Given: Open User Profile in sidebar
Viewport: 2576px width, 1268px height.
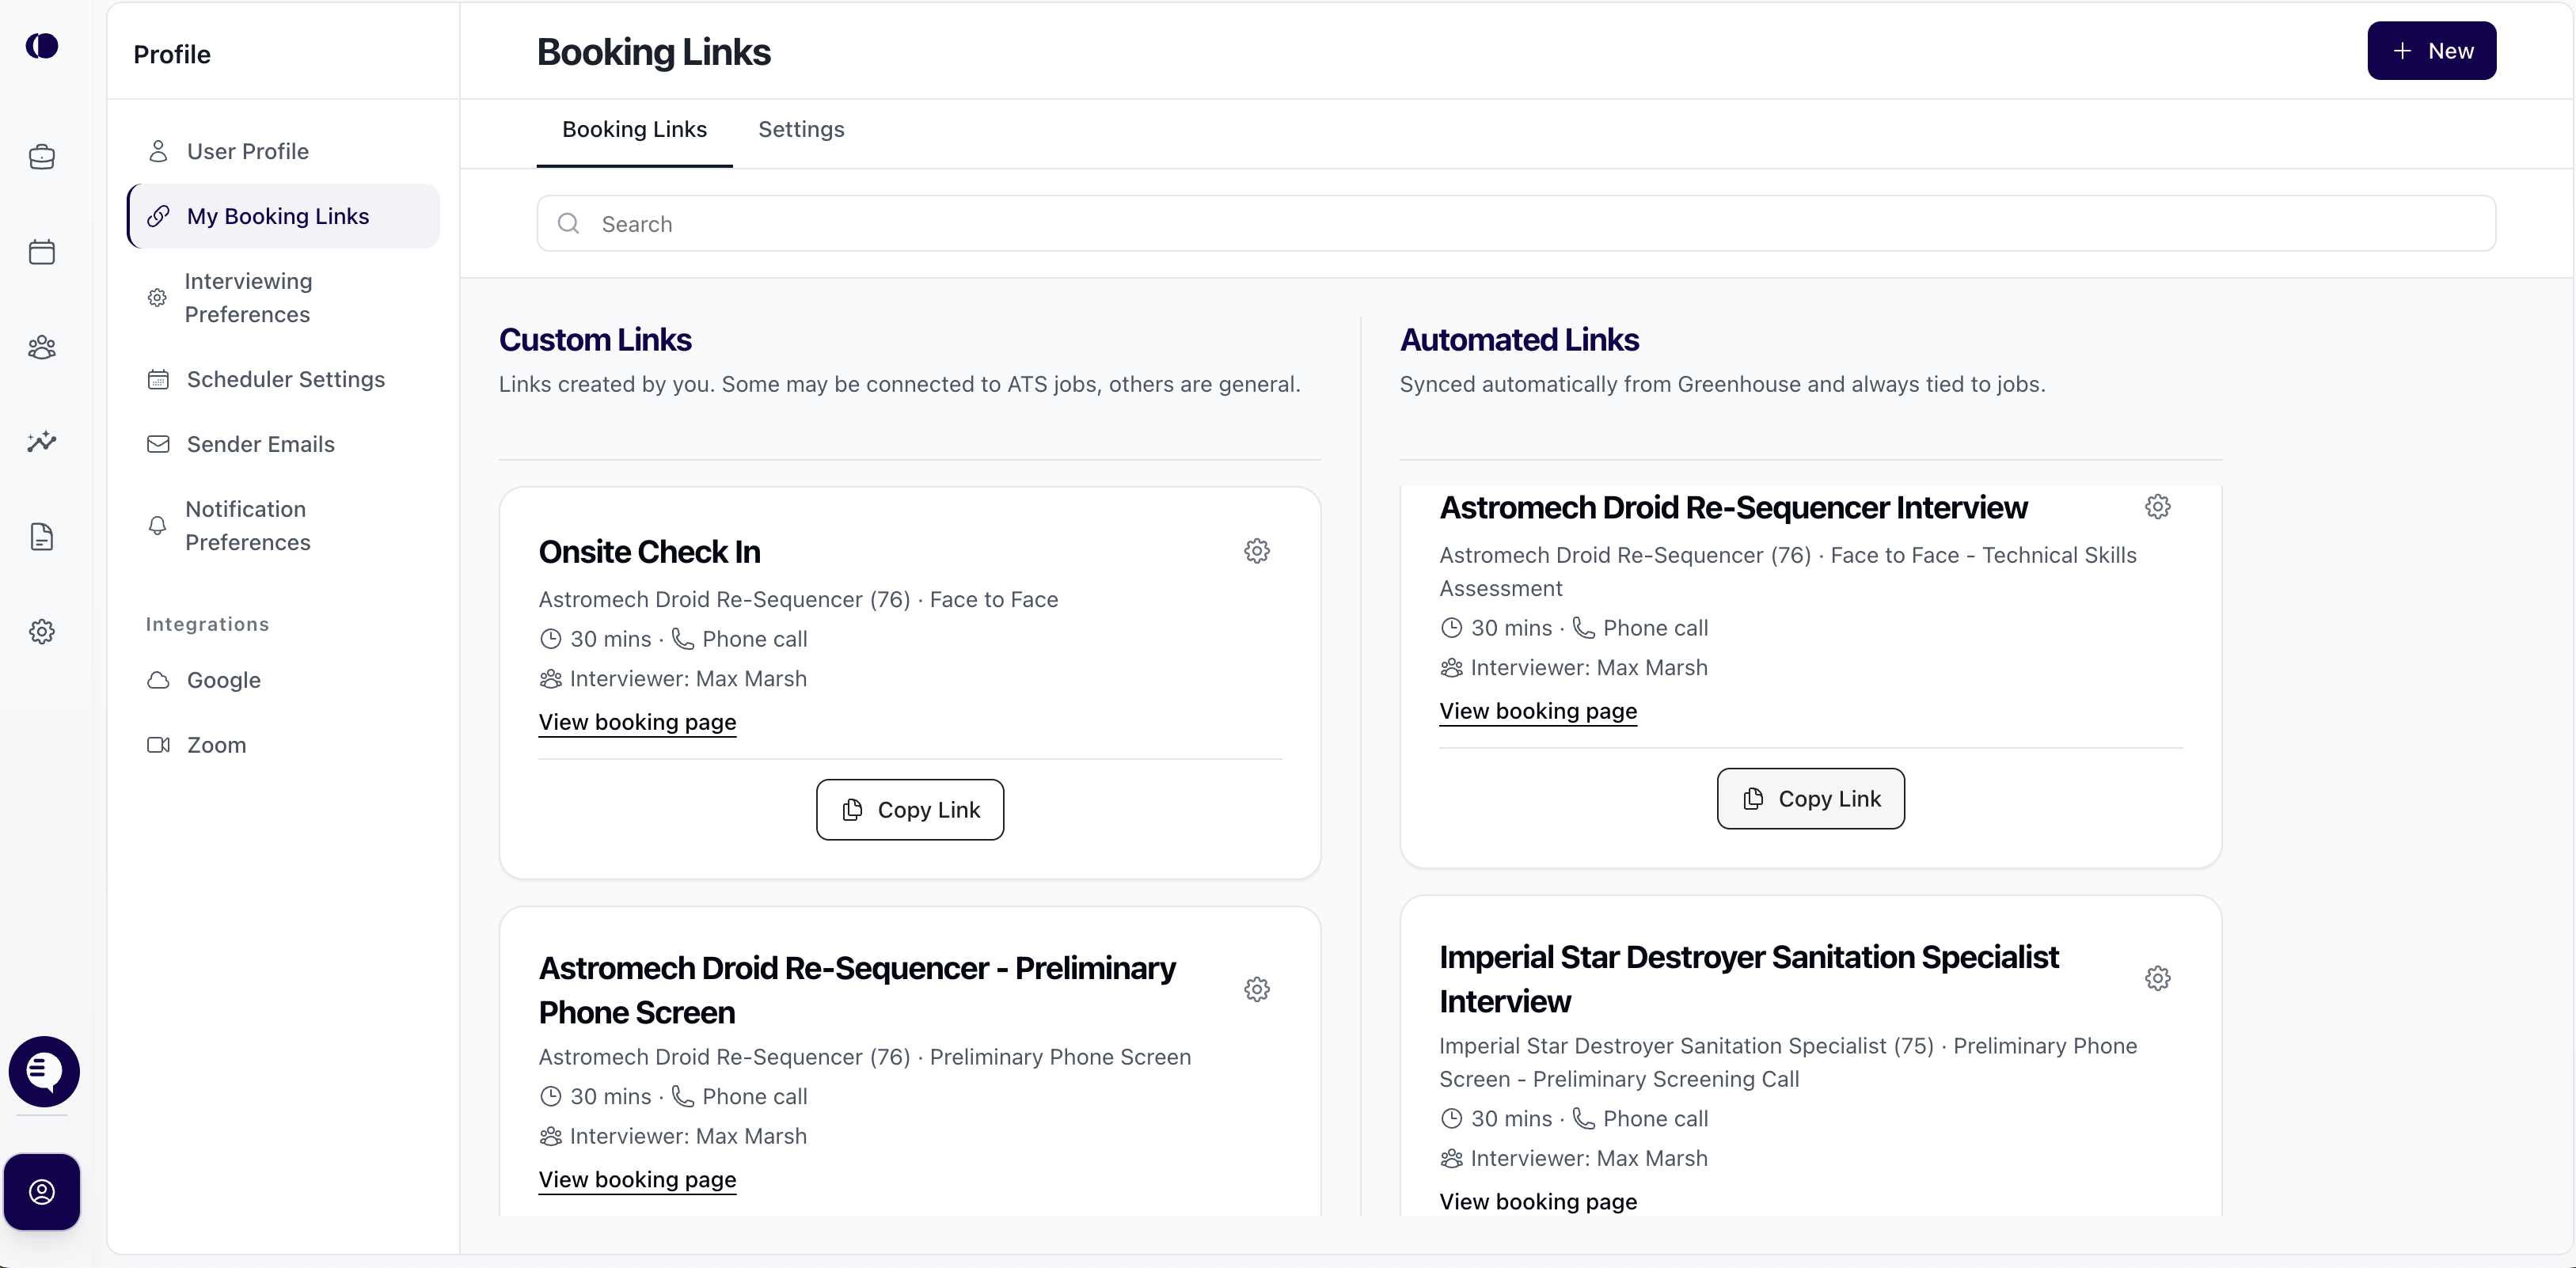Looking at the screenshot, I should point(283,151).
